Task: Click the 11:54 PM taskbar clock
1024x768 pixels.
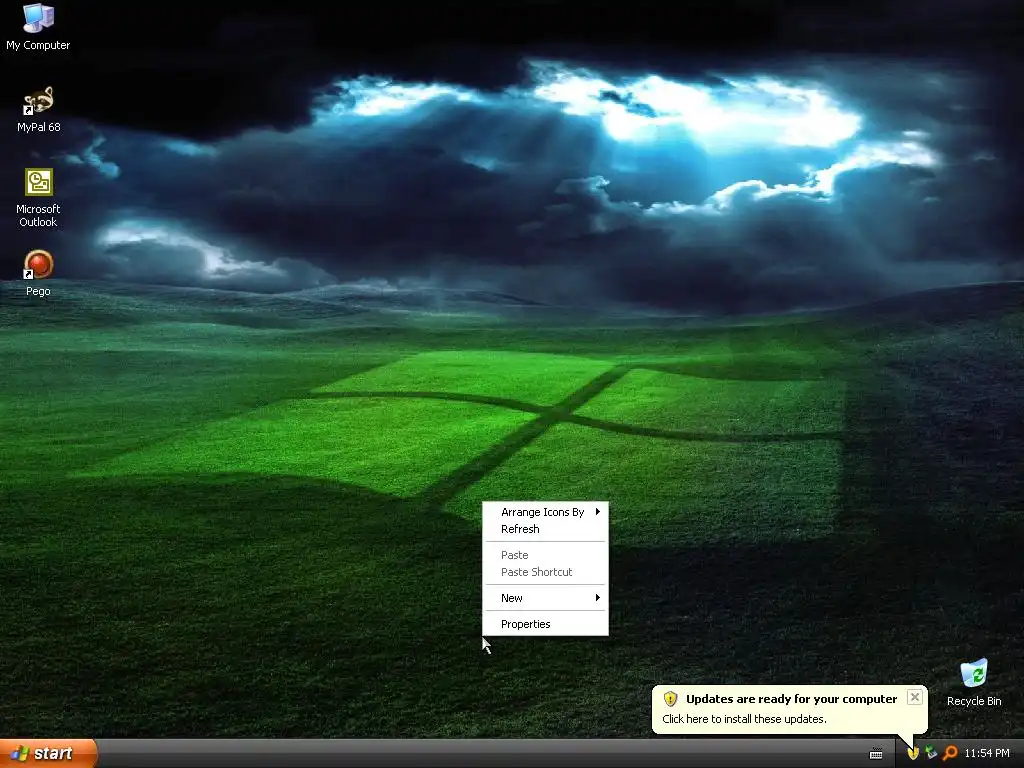Action: (x=987, y=754)
